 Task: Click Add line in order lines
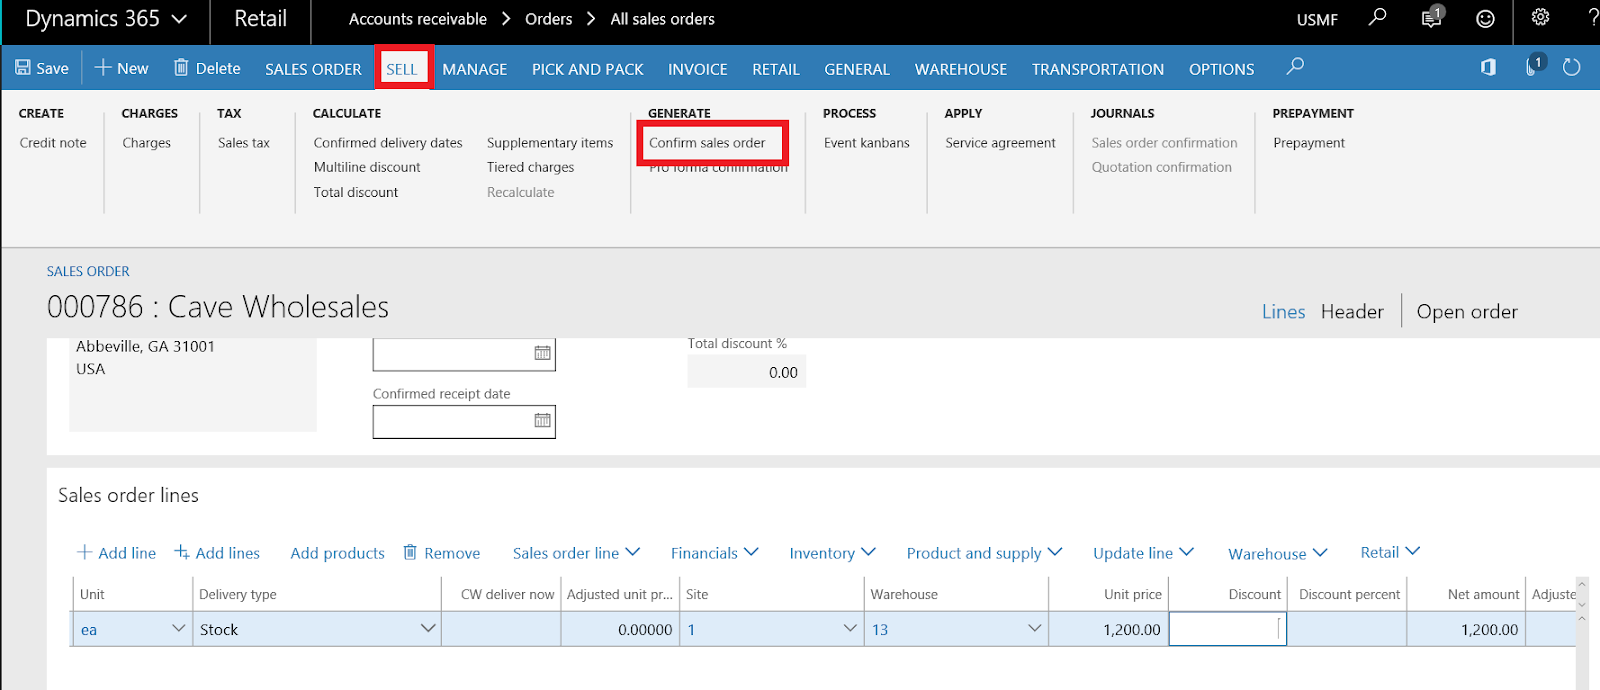point(117,553)
